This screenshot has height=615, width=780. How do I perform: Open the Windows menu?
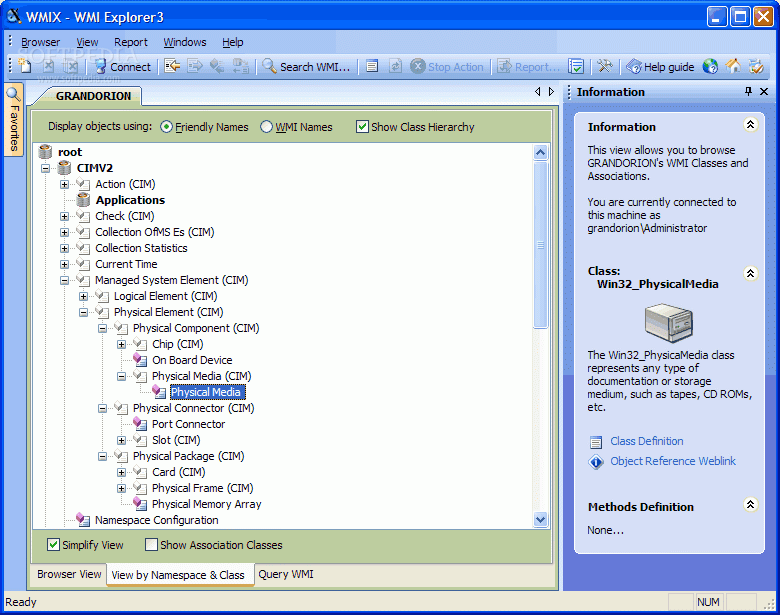185,42
